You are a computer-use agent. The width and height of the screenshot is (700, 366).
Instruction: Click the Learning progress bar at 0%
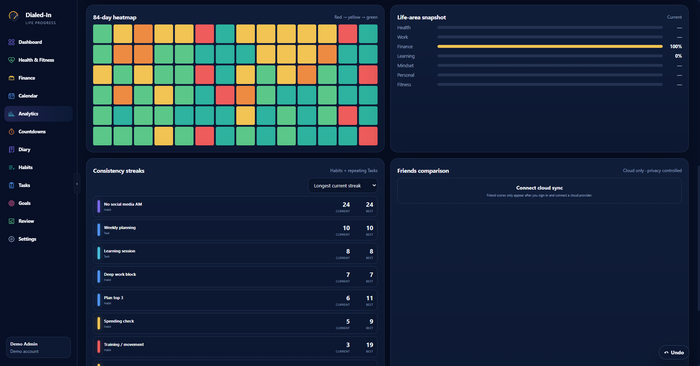pyautogui.click(x=550, y=56)
